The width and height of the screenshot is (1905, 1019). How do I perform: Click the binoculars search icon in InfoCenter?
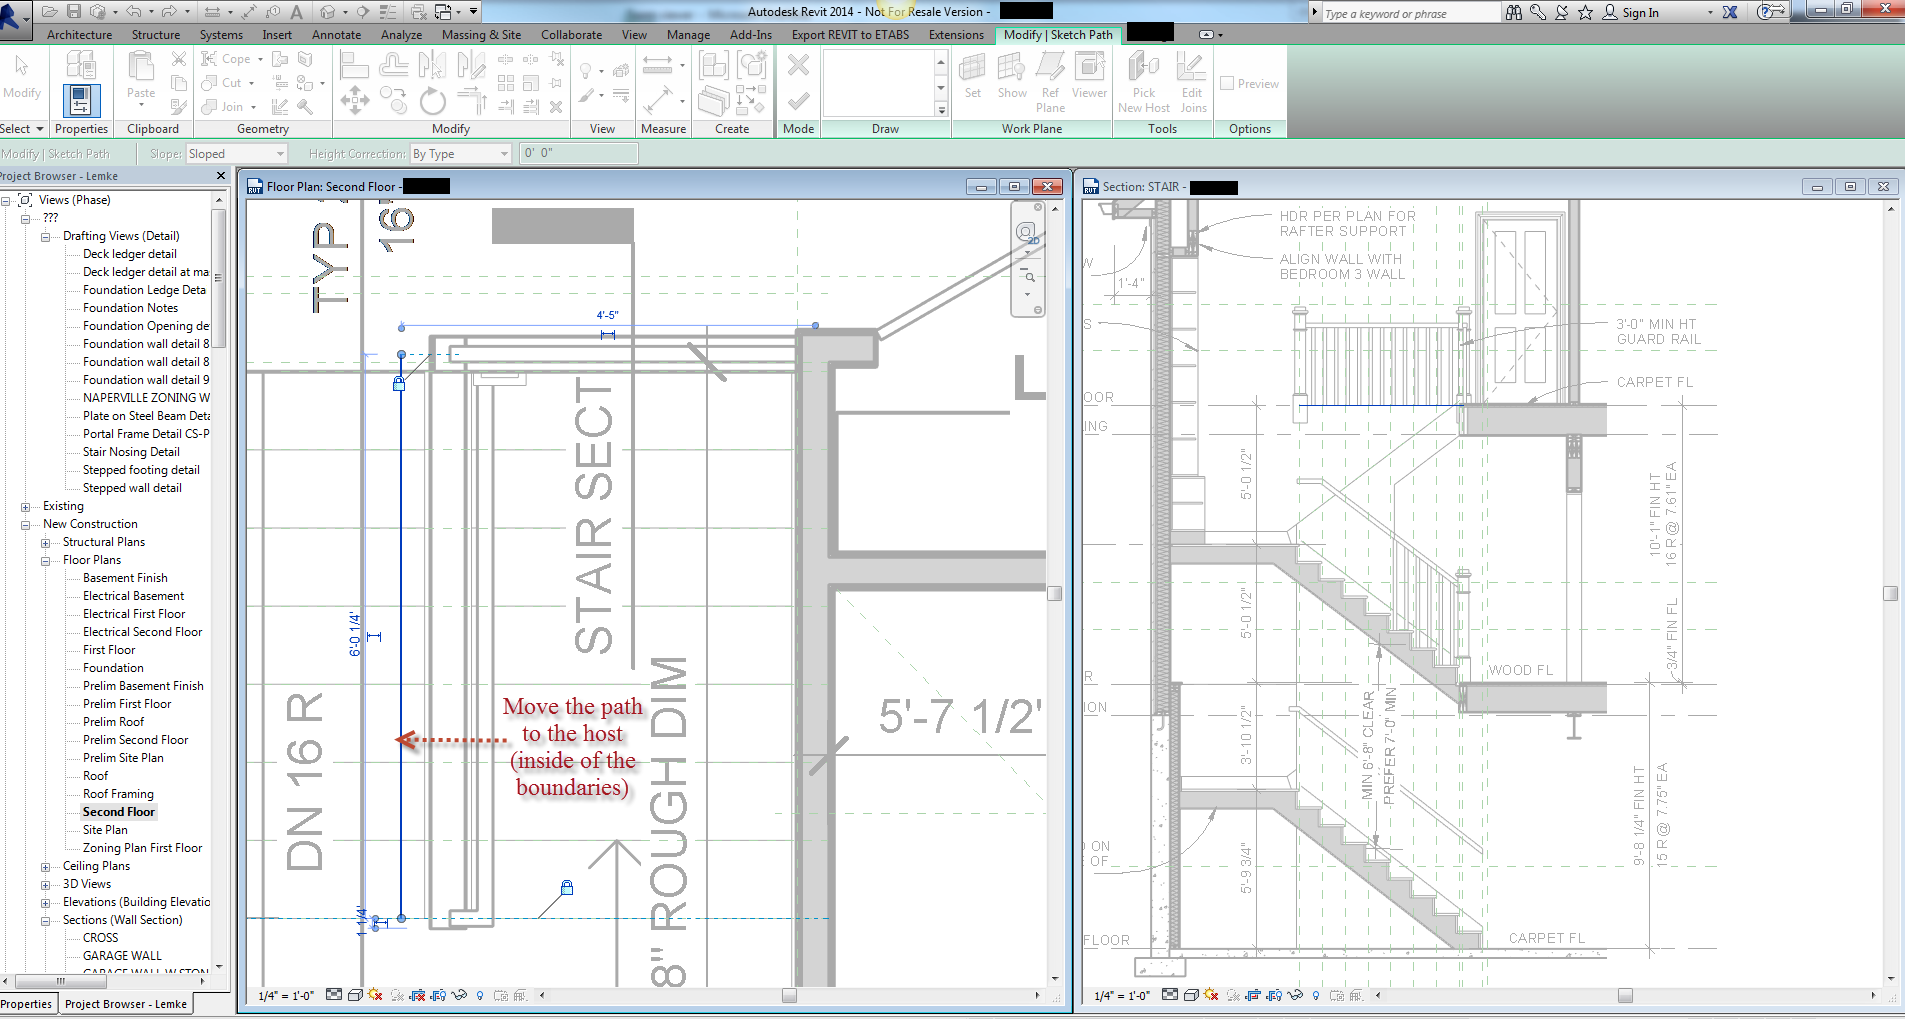click(x=1514, y=12)
